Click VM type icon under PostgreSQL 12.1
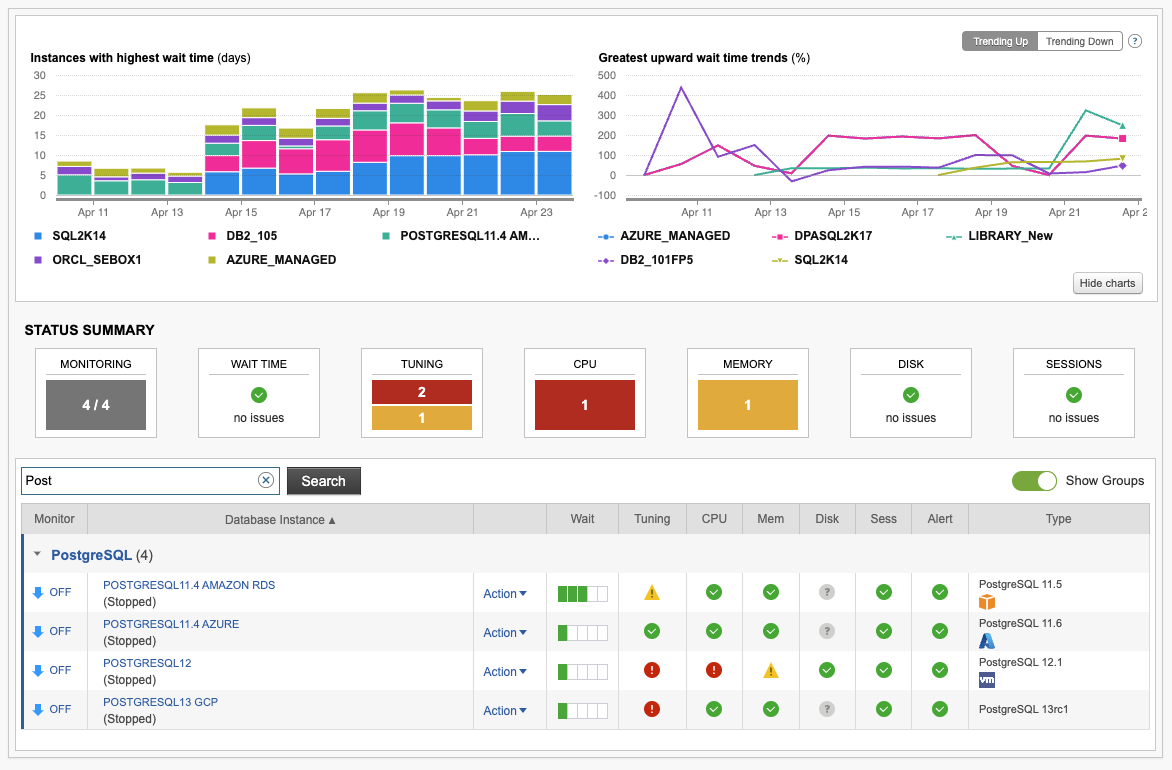The height and width of the screenshot is (770, 1172). [x=987, y=680]
